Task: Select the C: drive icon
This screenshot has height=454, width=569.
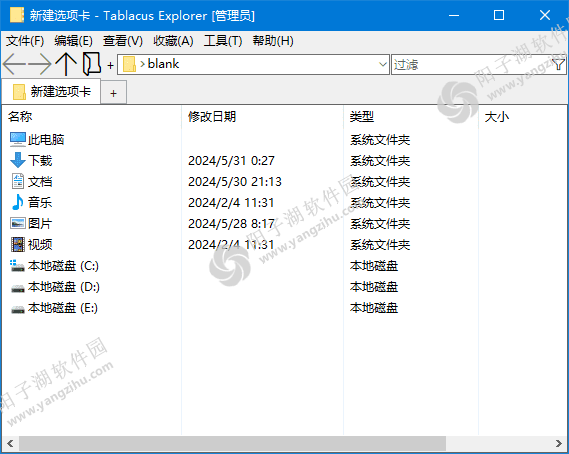Action: tap(17, 266)
